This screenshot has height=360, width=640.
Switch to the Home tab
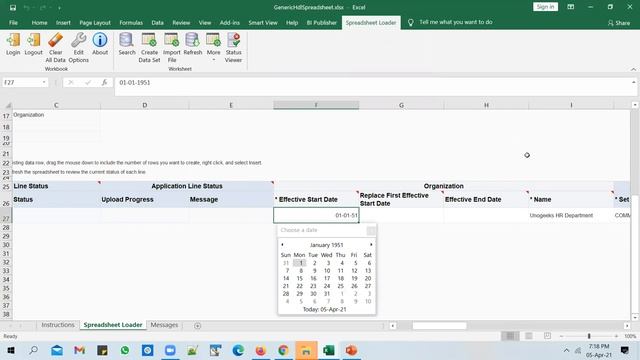click(x=40, y=22)
